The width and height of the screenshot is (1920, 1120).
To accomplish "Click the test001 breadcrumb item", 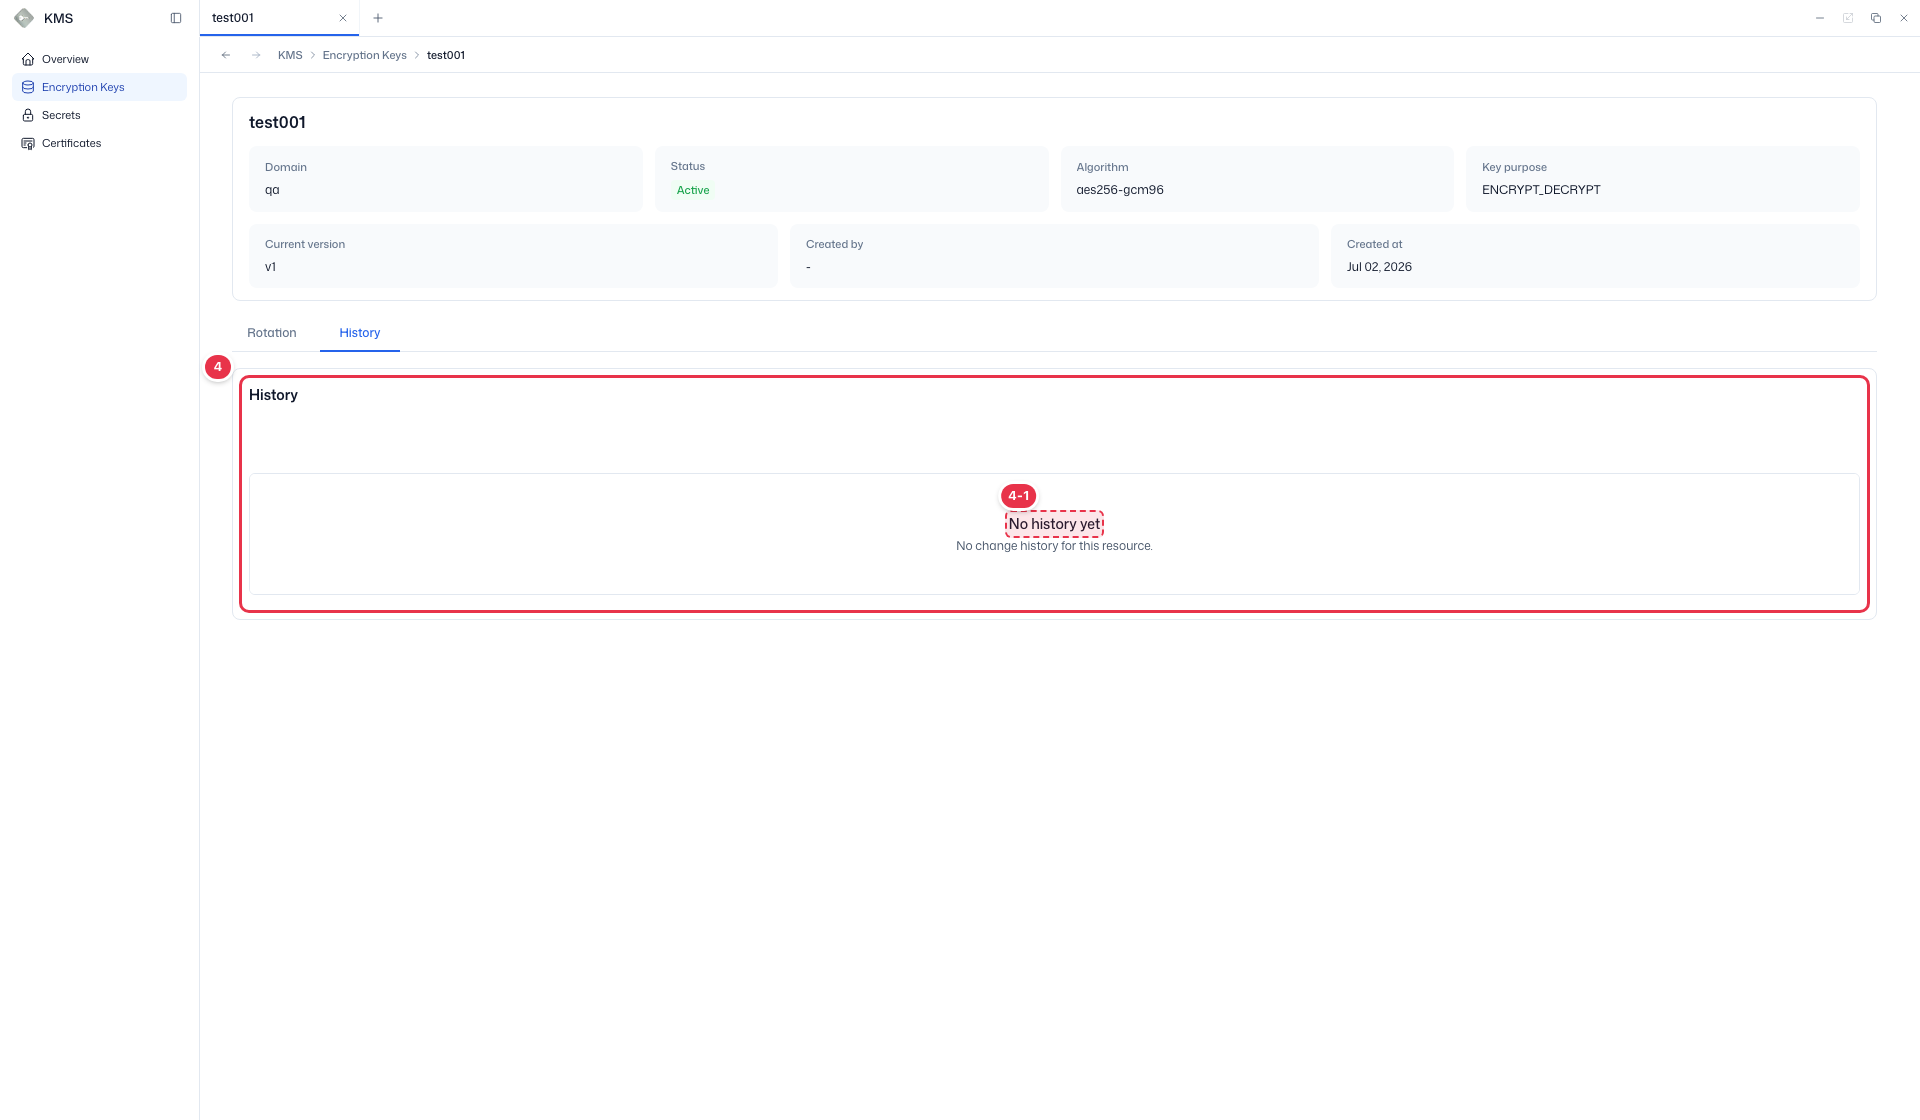I will (446, 55).
